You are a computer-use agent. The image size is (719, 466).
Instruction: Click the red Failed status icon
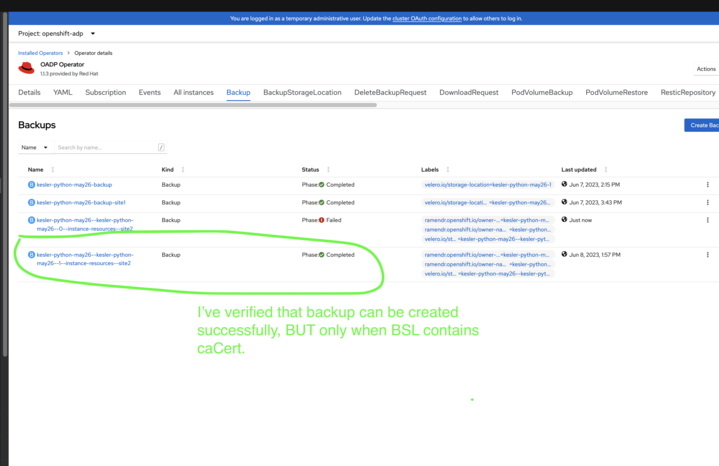tap(321, 220)
